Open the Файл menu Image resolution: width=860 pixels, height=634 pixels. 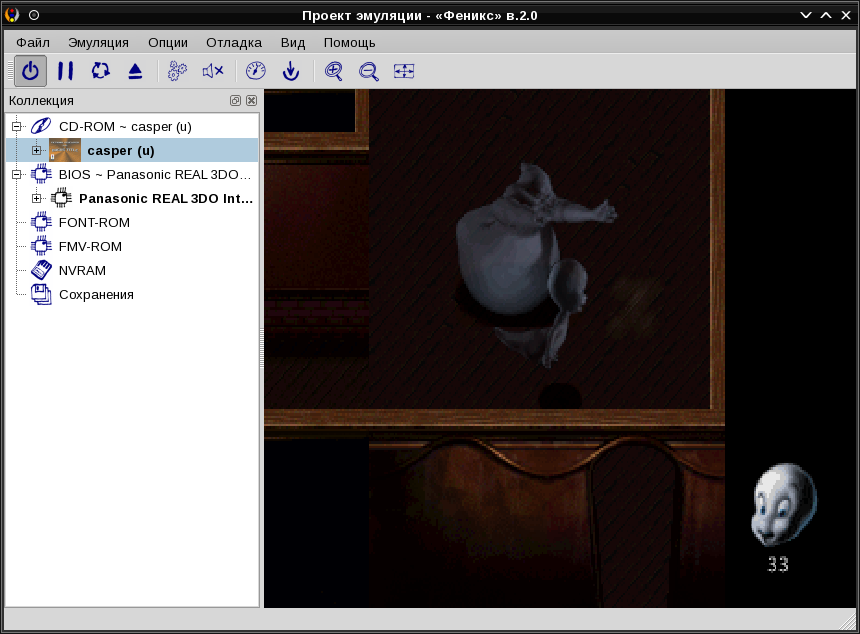[x=33, y=42]
